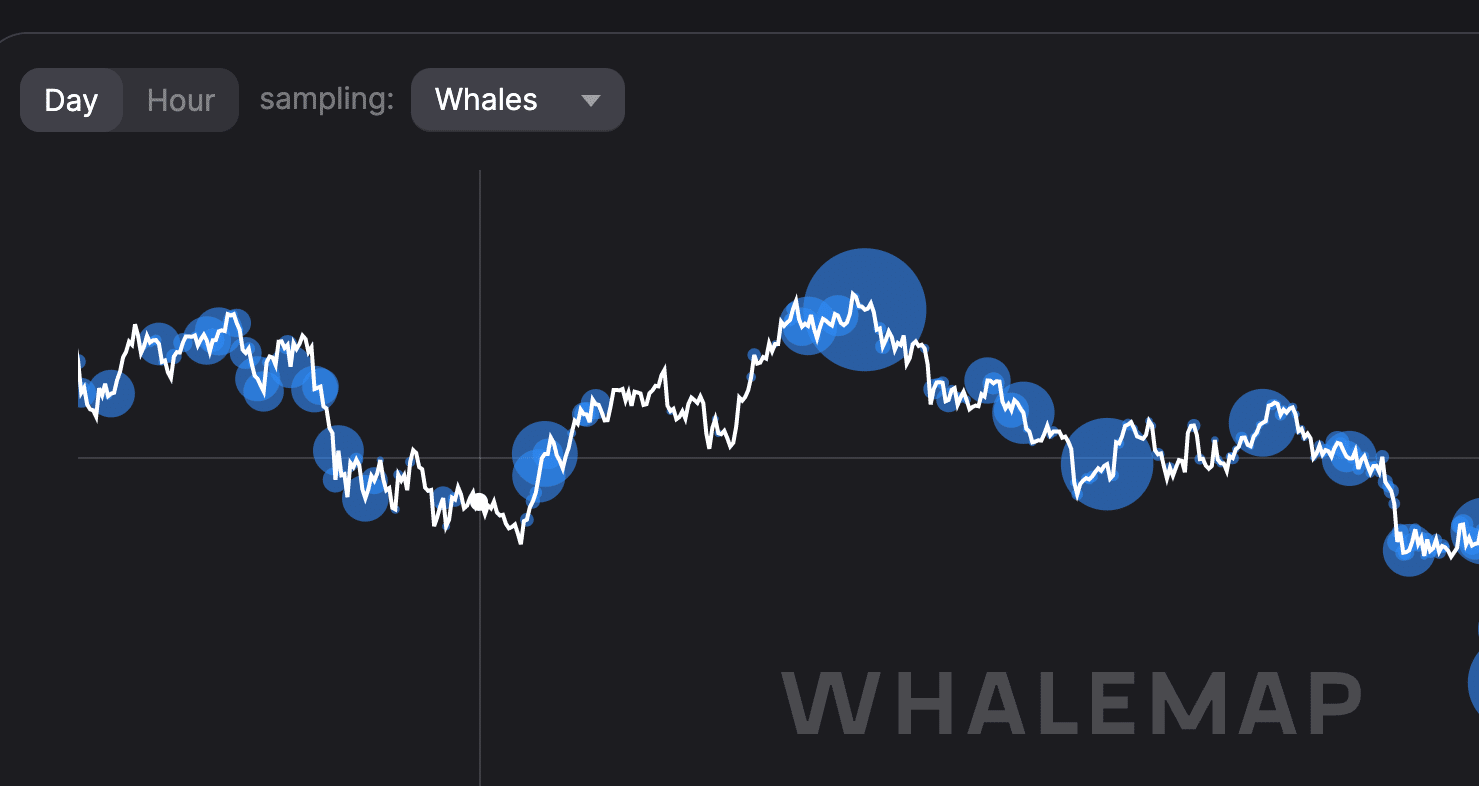The width and height of the screenshot is (1479, 786).
Task: Select the largest whale bubble at price peak
Action: click(x=865, y=309)
